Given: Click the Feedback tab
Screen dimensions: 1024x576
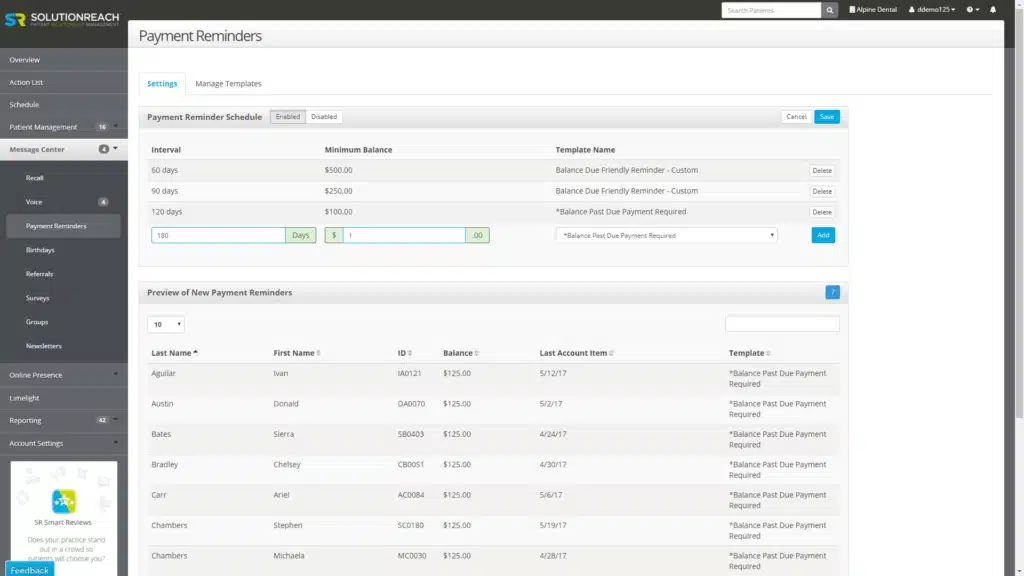Looking at the screenshot, I should point(28,569).
